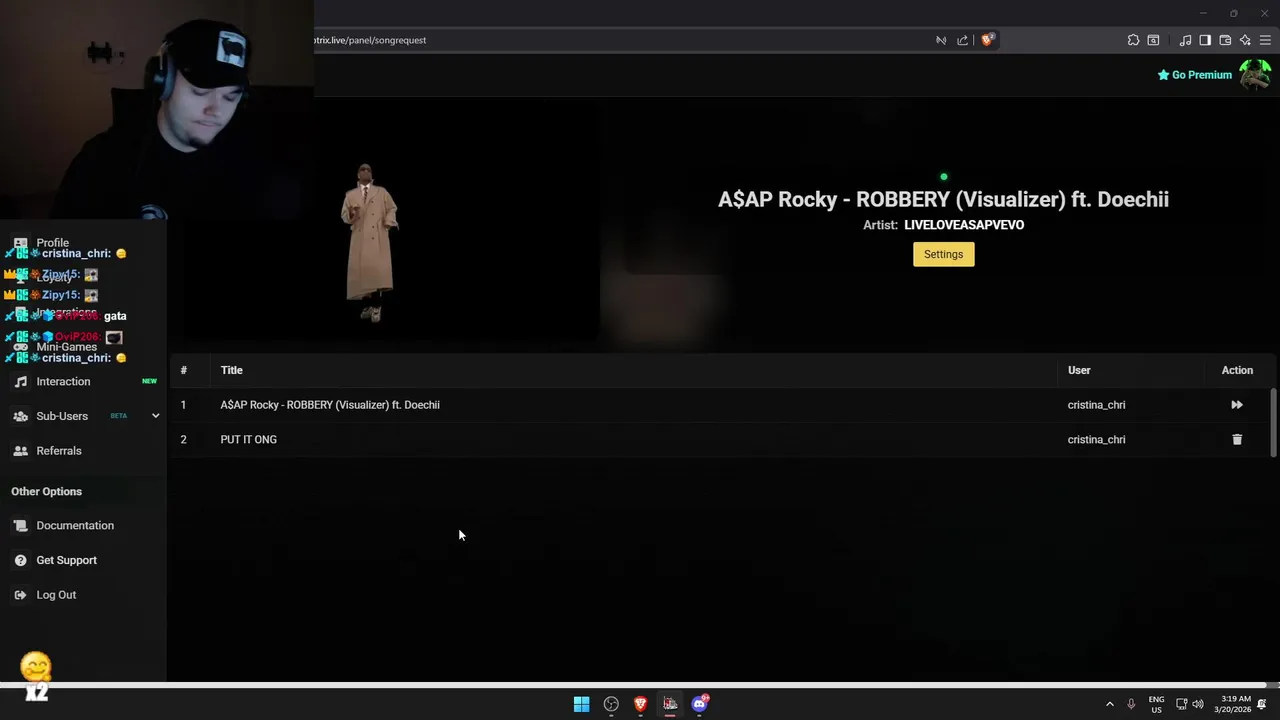1280x720 pixels.
Task: Open the Sub-Users sidebar item
Action: (x=62, y=416)
